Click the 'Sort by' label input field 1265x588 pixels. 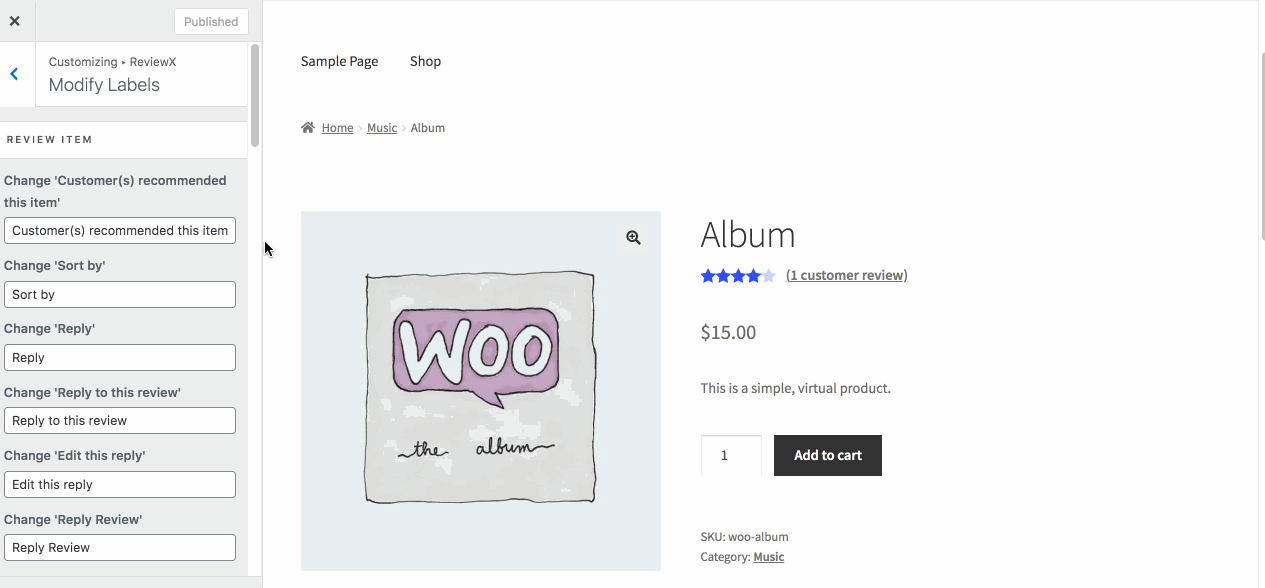coord(120,294)
